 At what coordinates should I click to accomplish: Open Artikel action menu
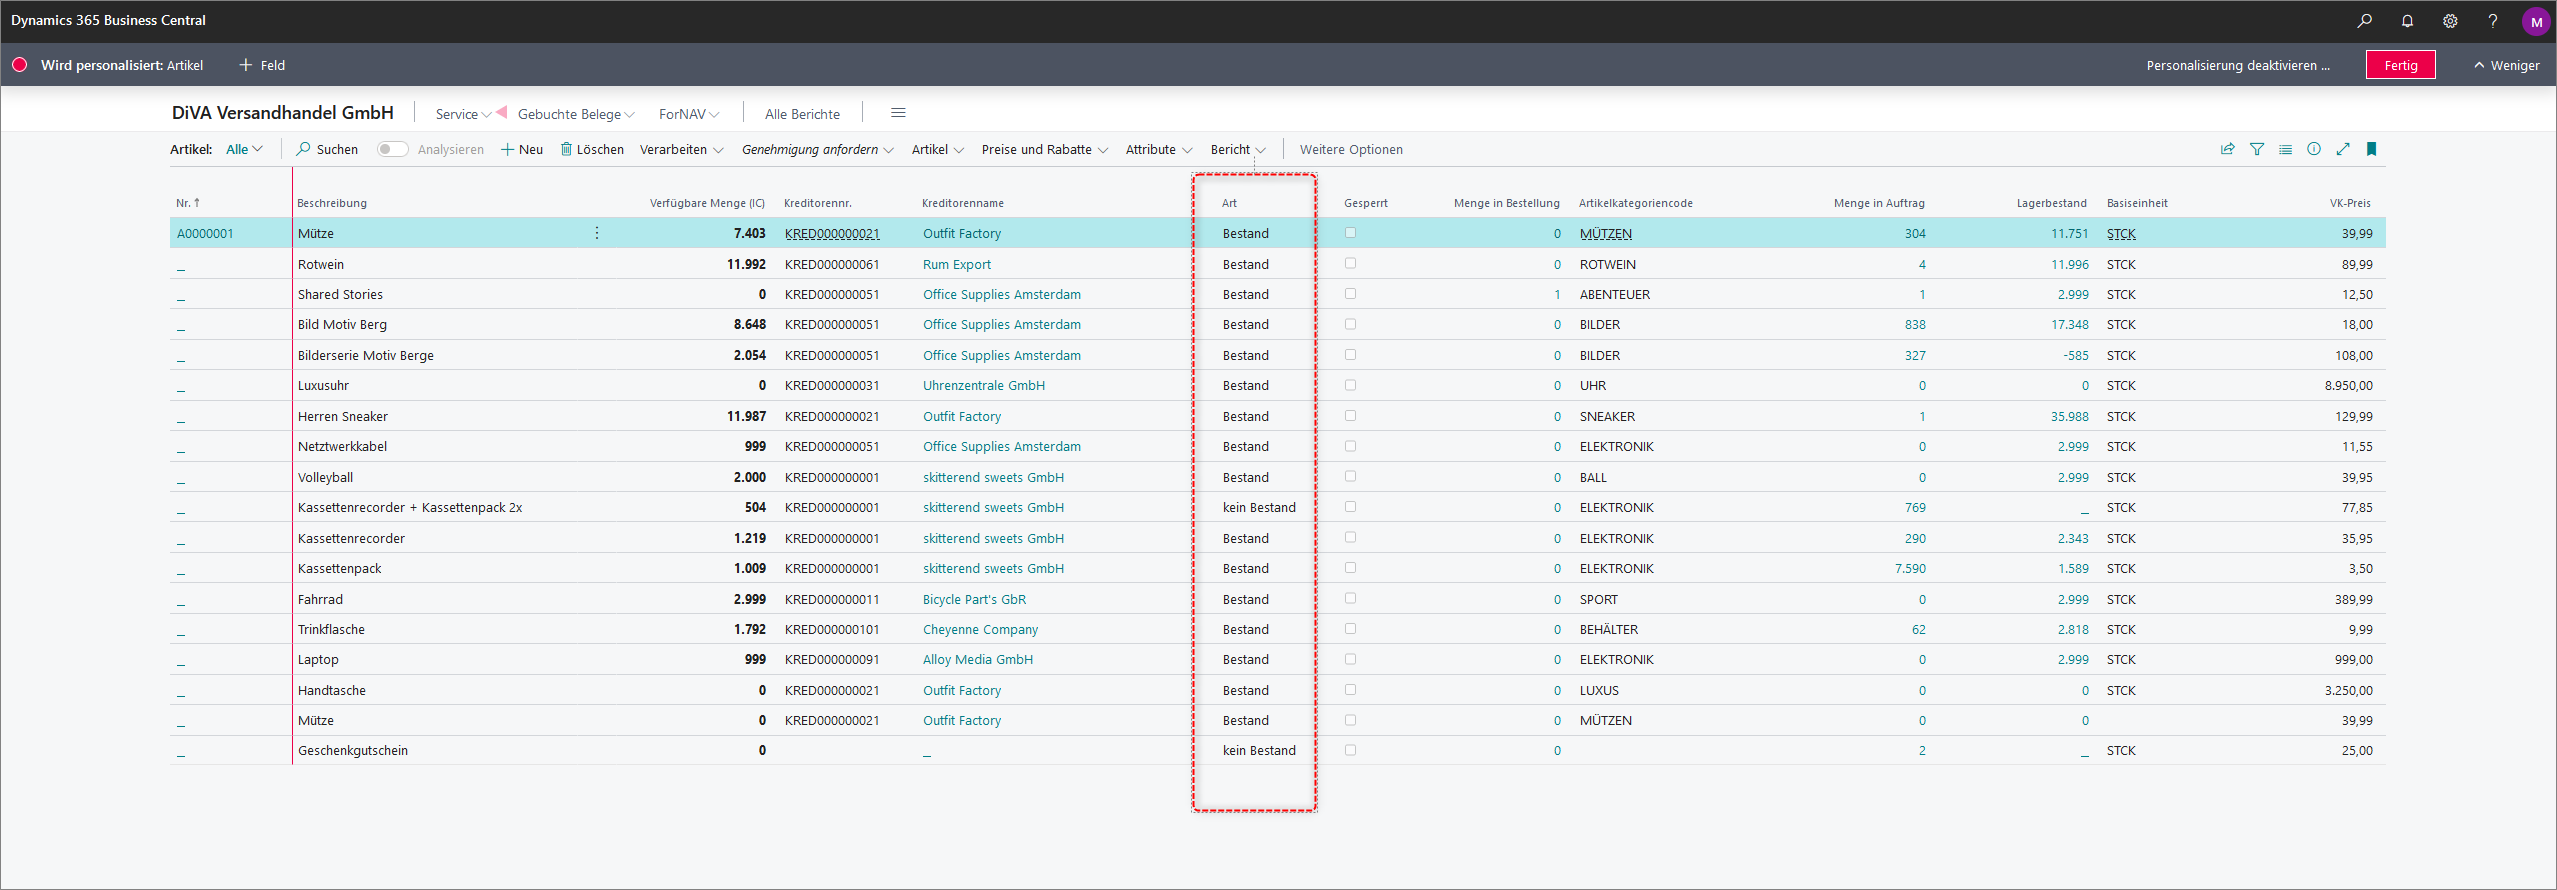[x=937, y=149]
